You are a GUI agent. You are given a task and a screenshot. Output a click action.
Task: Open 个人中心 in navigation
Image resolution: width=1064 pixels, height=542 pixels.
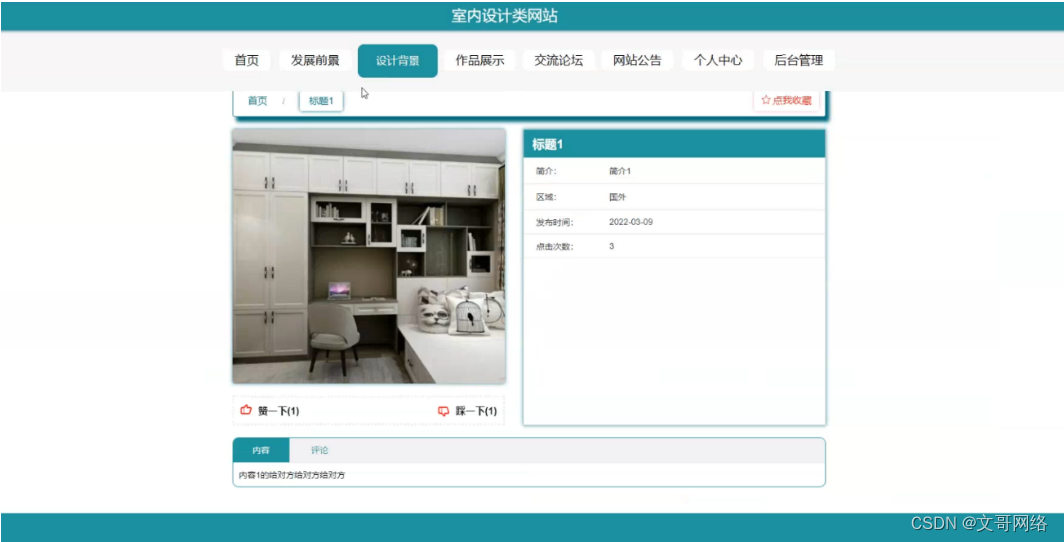click(718, 60)
